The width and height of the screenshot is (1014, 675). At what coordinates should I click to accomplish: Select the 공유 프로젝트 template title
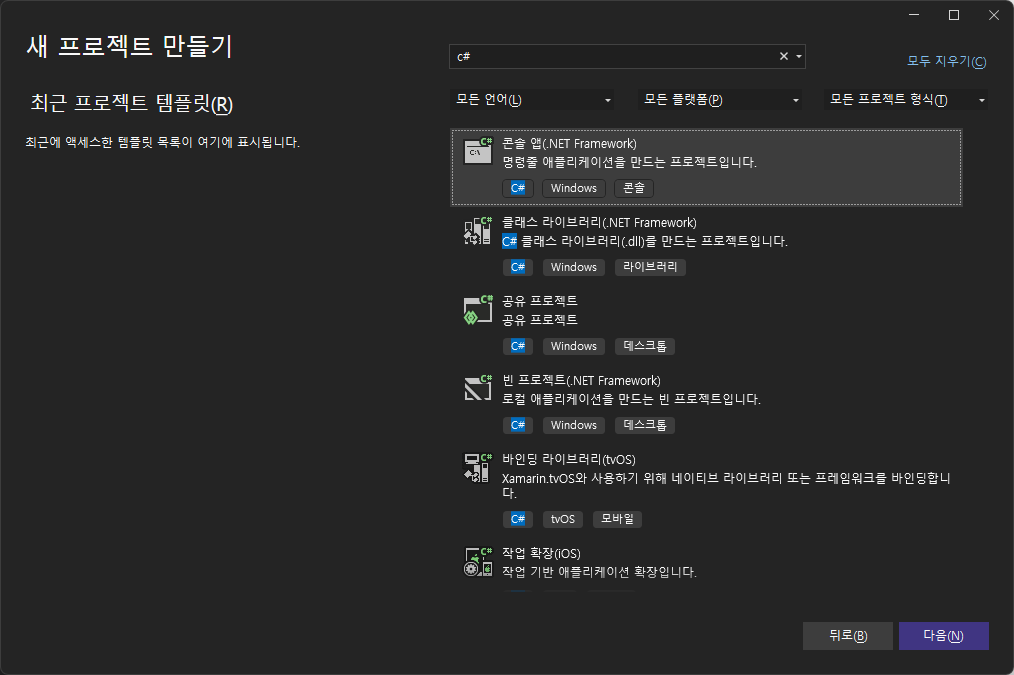540,301
